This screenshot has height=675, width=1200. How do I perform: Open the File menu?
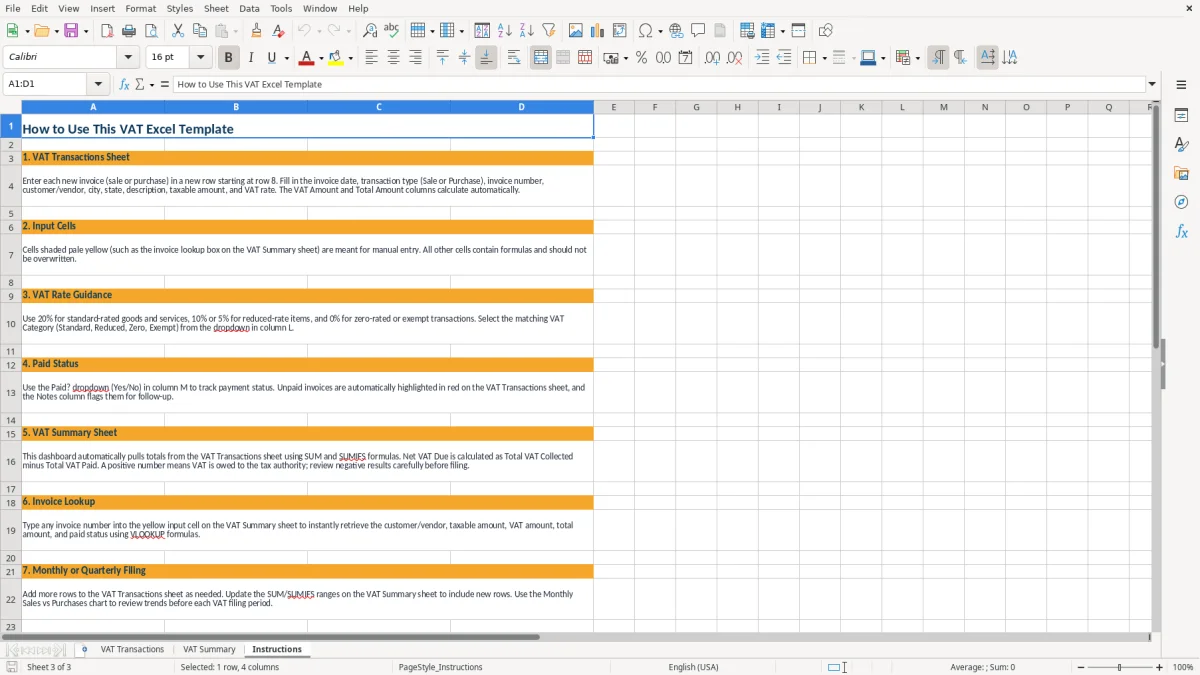[x=12, y=8]
